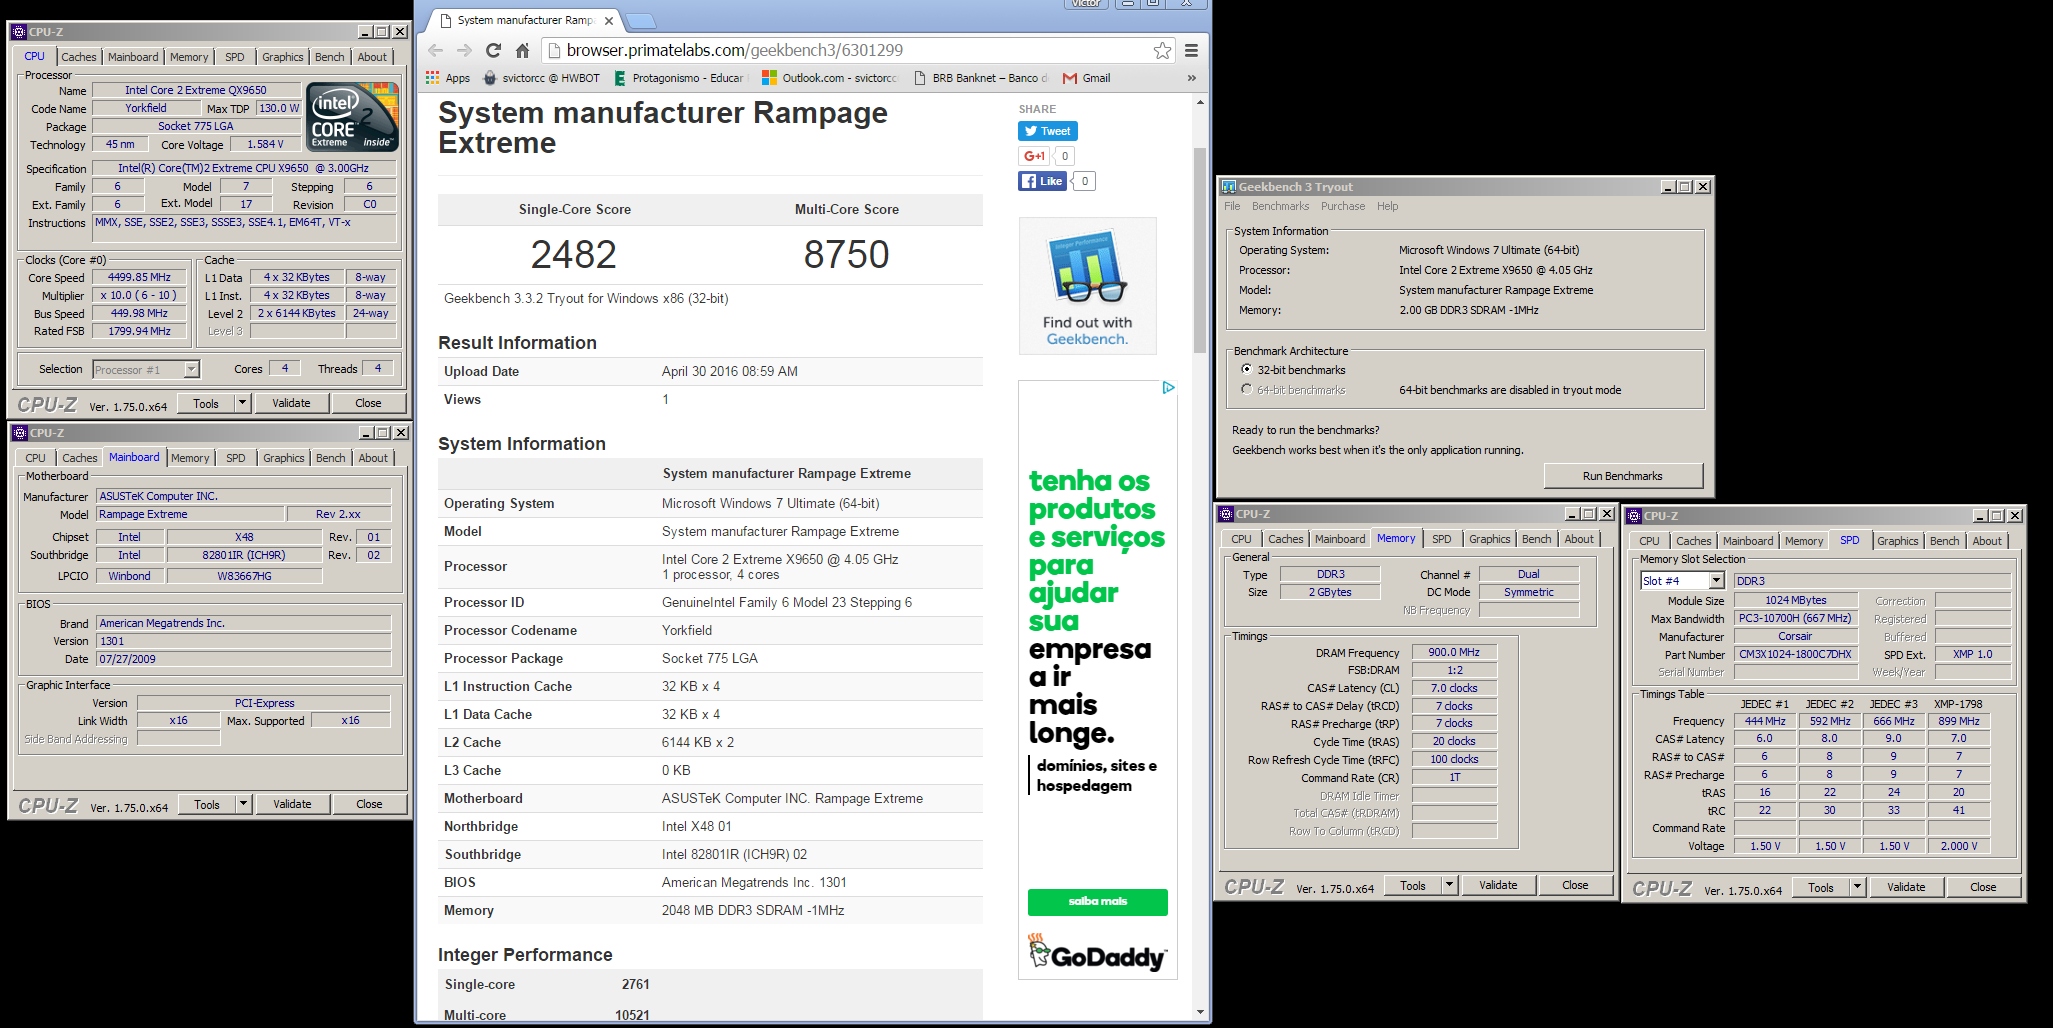Screen dimensions: 2053x1028
Task: Click the DRAM Frequency value 900.0 MHz
Action: [x=1454, y=652]
